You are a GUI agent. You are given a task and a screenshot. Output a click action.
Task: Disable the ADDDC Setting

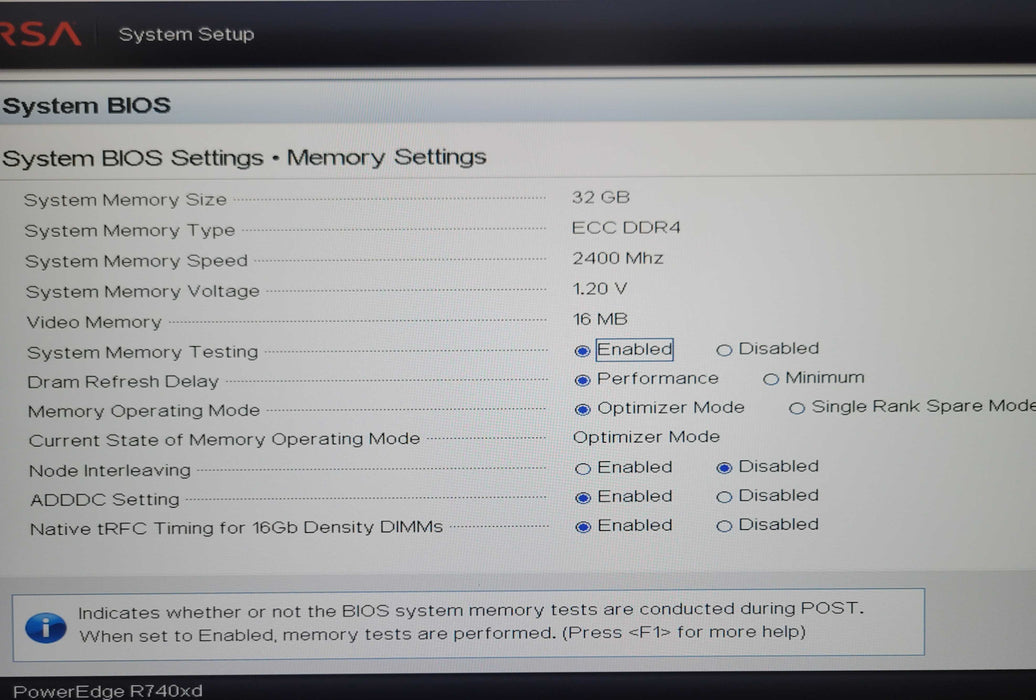click(x=724, y=497)
